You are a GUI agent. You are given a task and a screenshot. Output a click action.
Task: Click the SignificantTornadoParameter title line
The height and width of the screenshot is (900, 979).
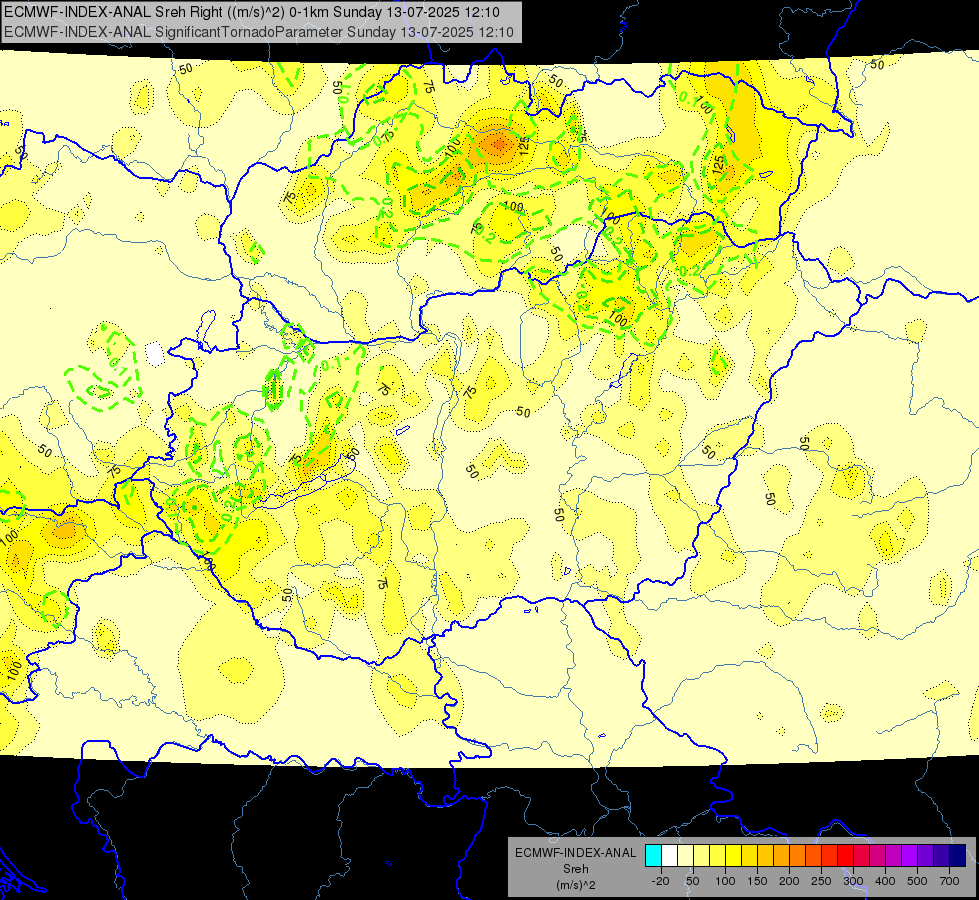[x=258, y=32]
